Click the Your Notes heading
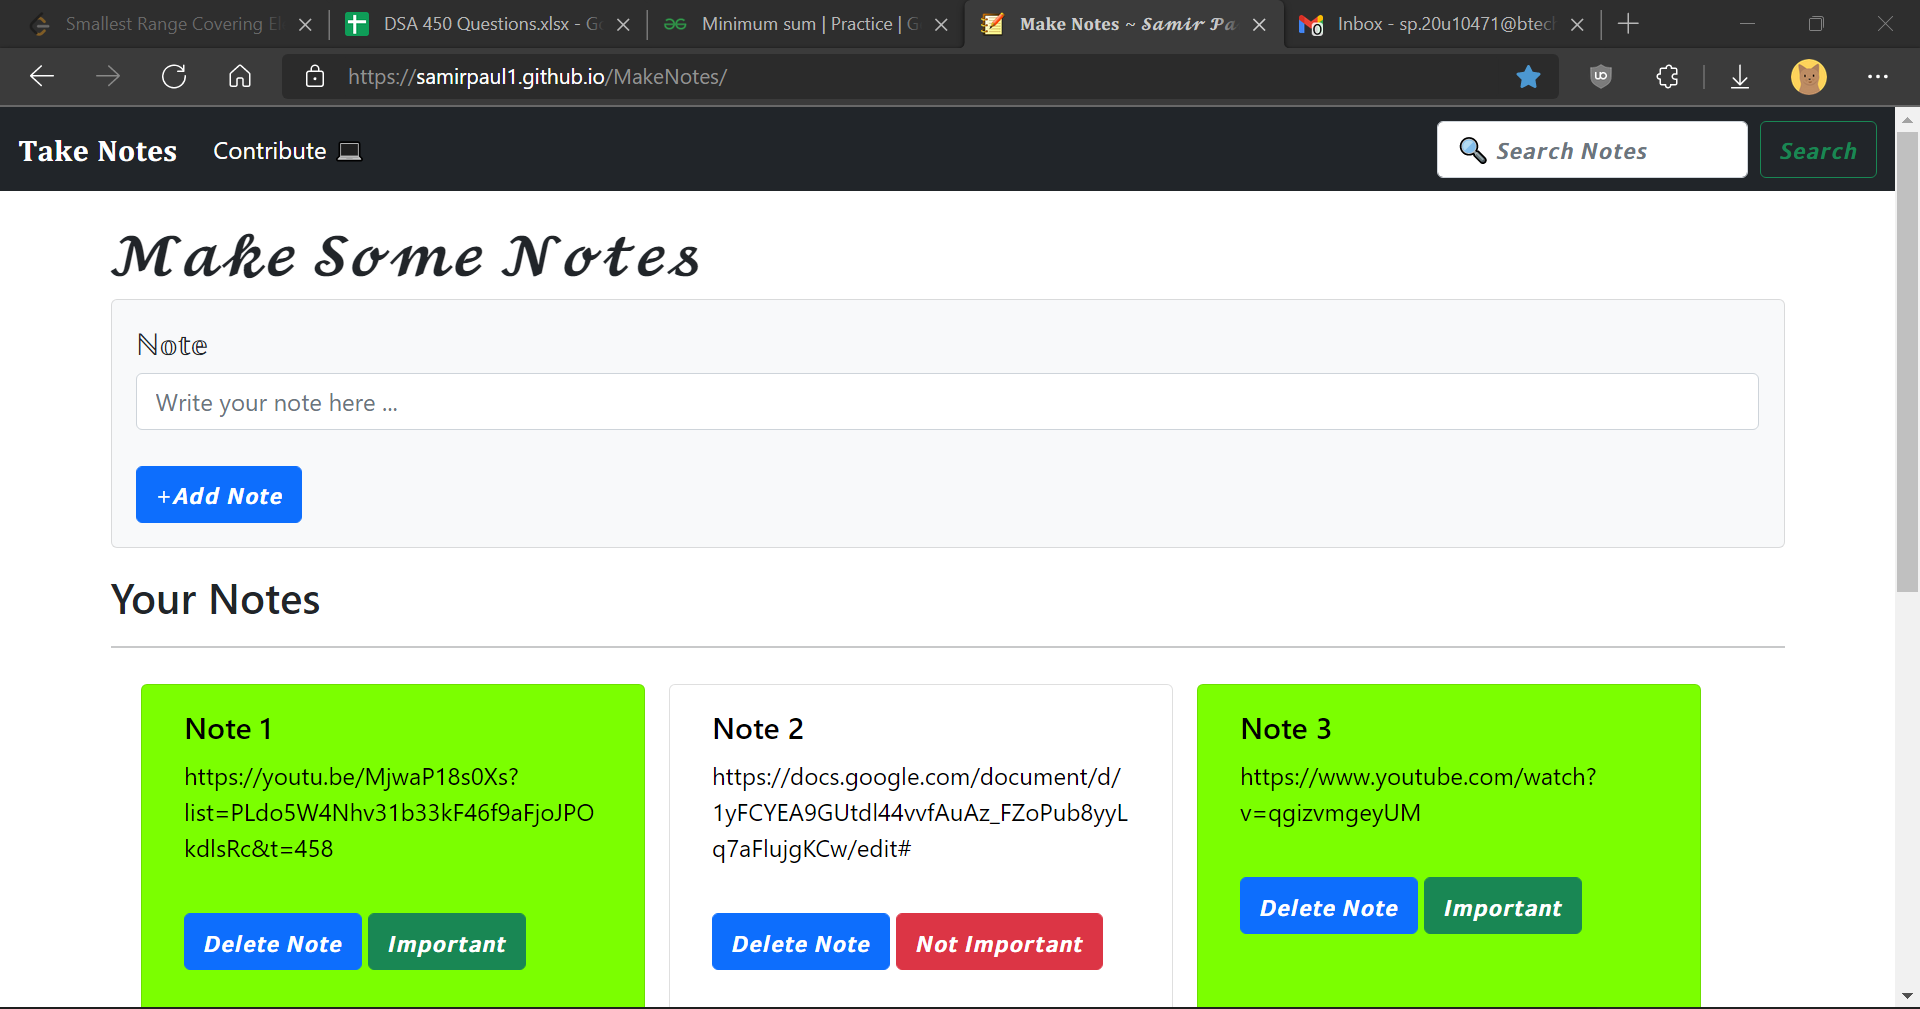This screenshot has height=1009, width=1920. tap(215, 600)
